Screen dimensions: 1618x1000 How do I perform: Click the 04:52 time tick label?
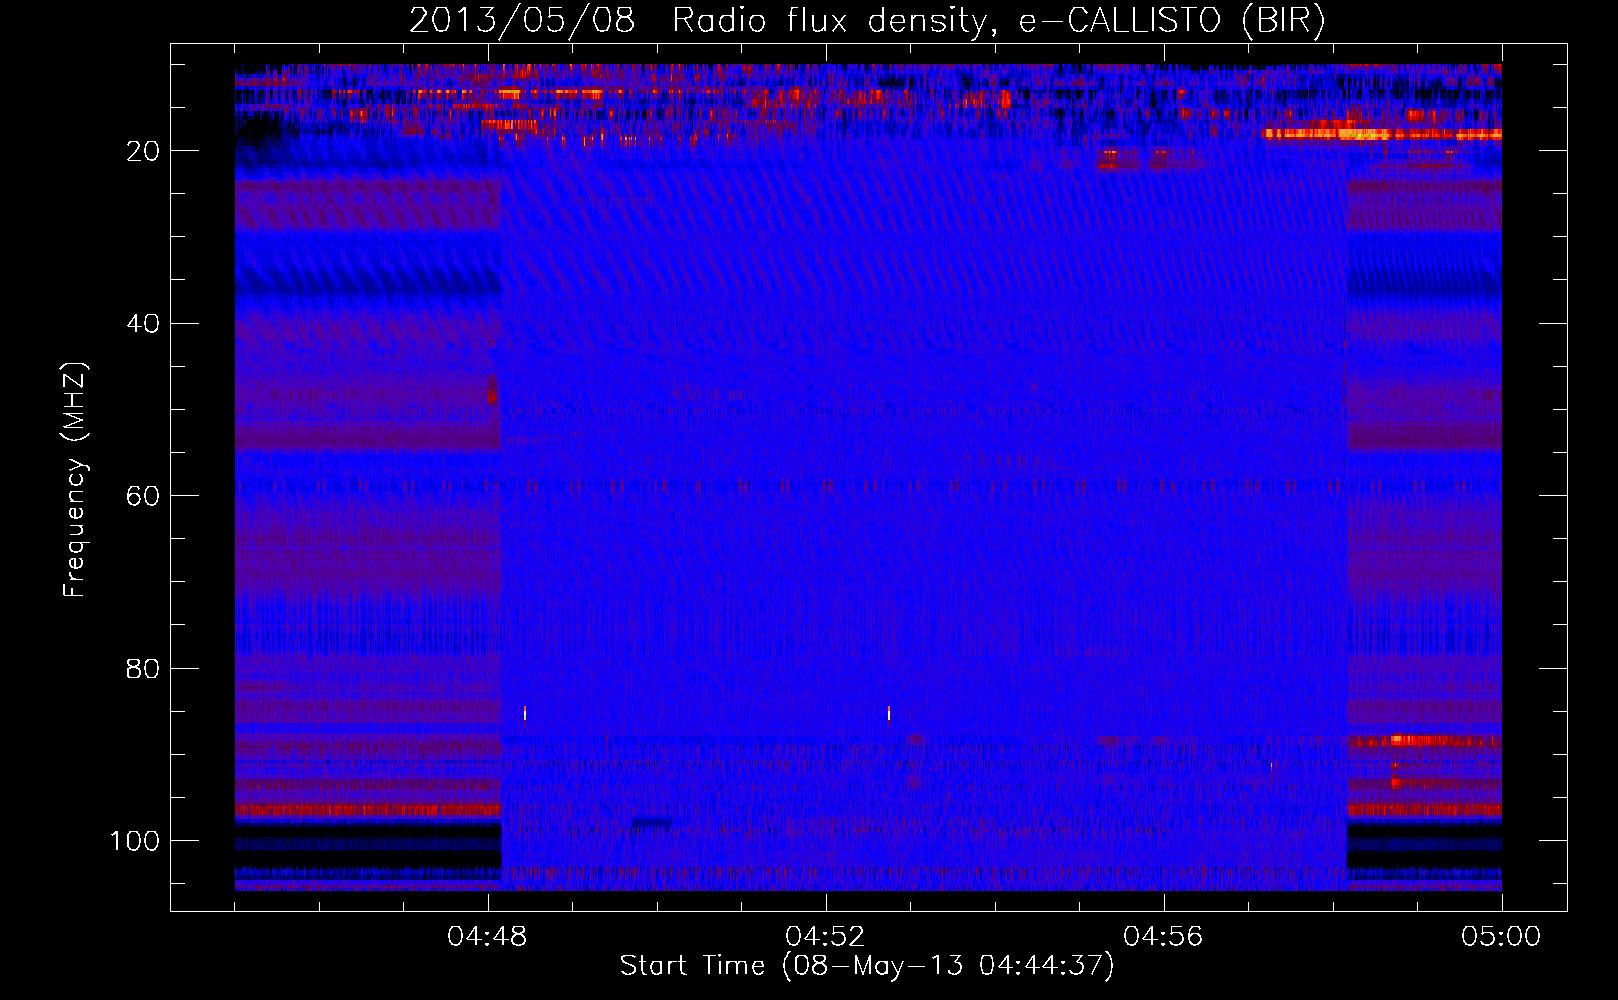(825, 937)
